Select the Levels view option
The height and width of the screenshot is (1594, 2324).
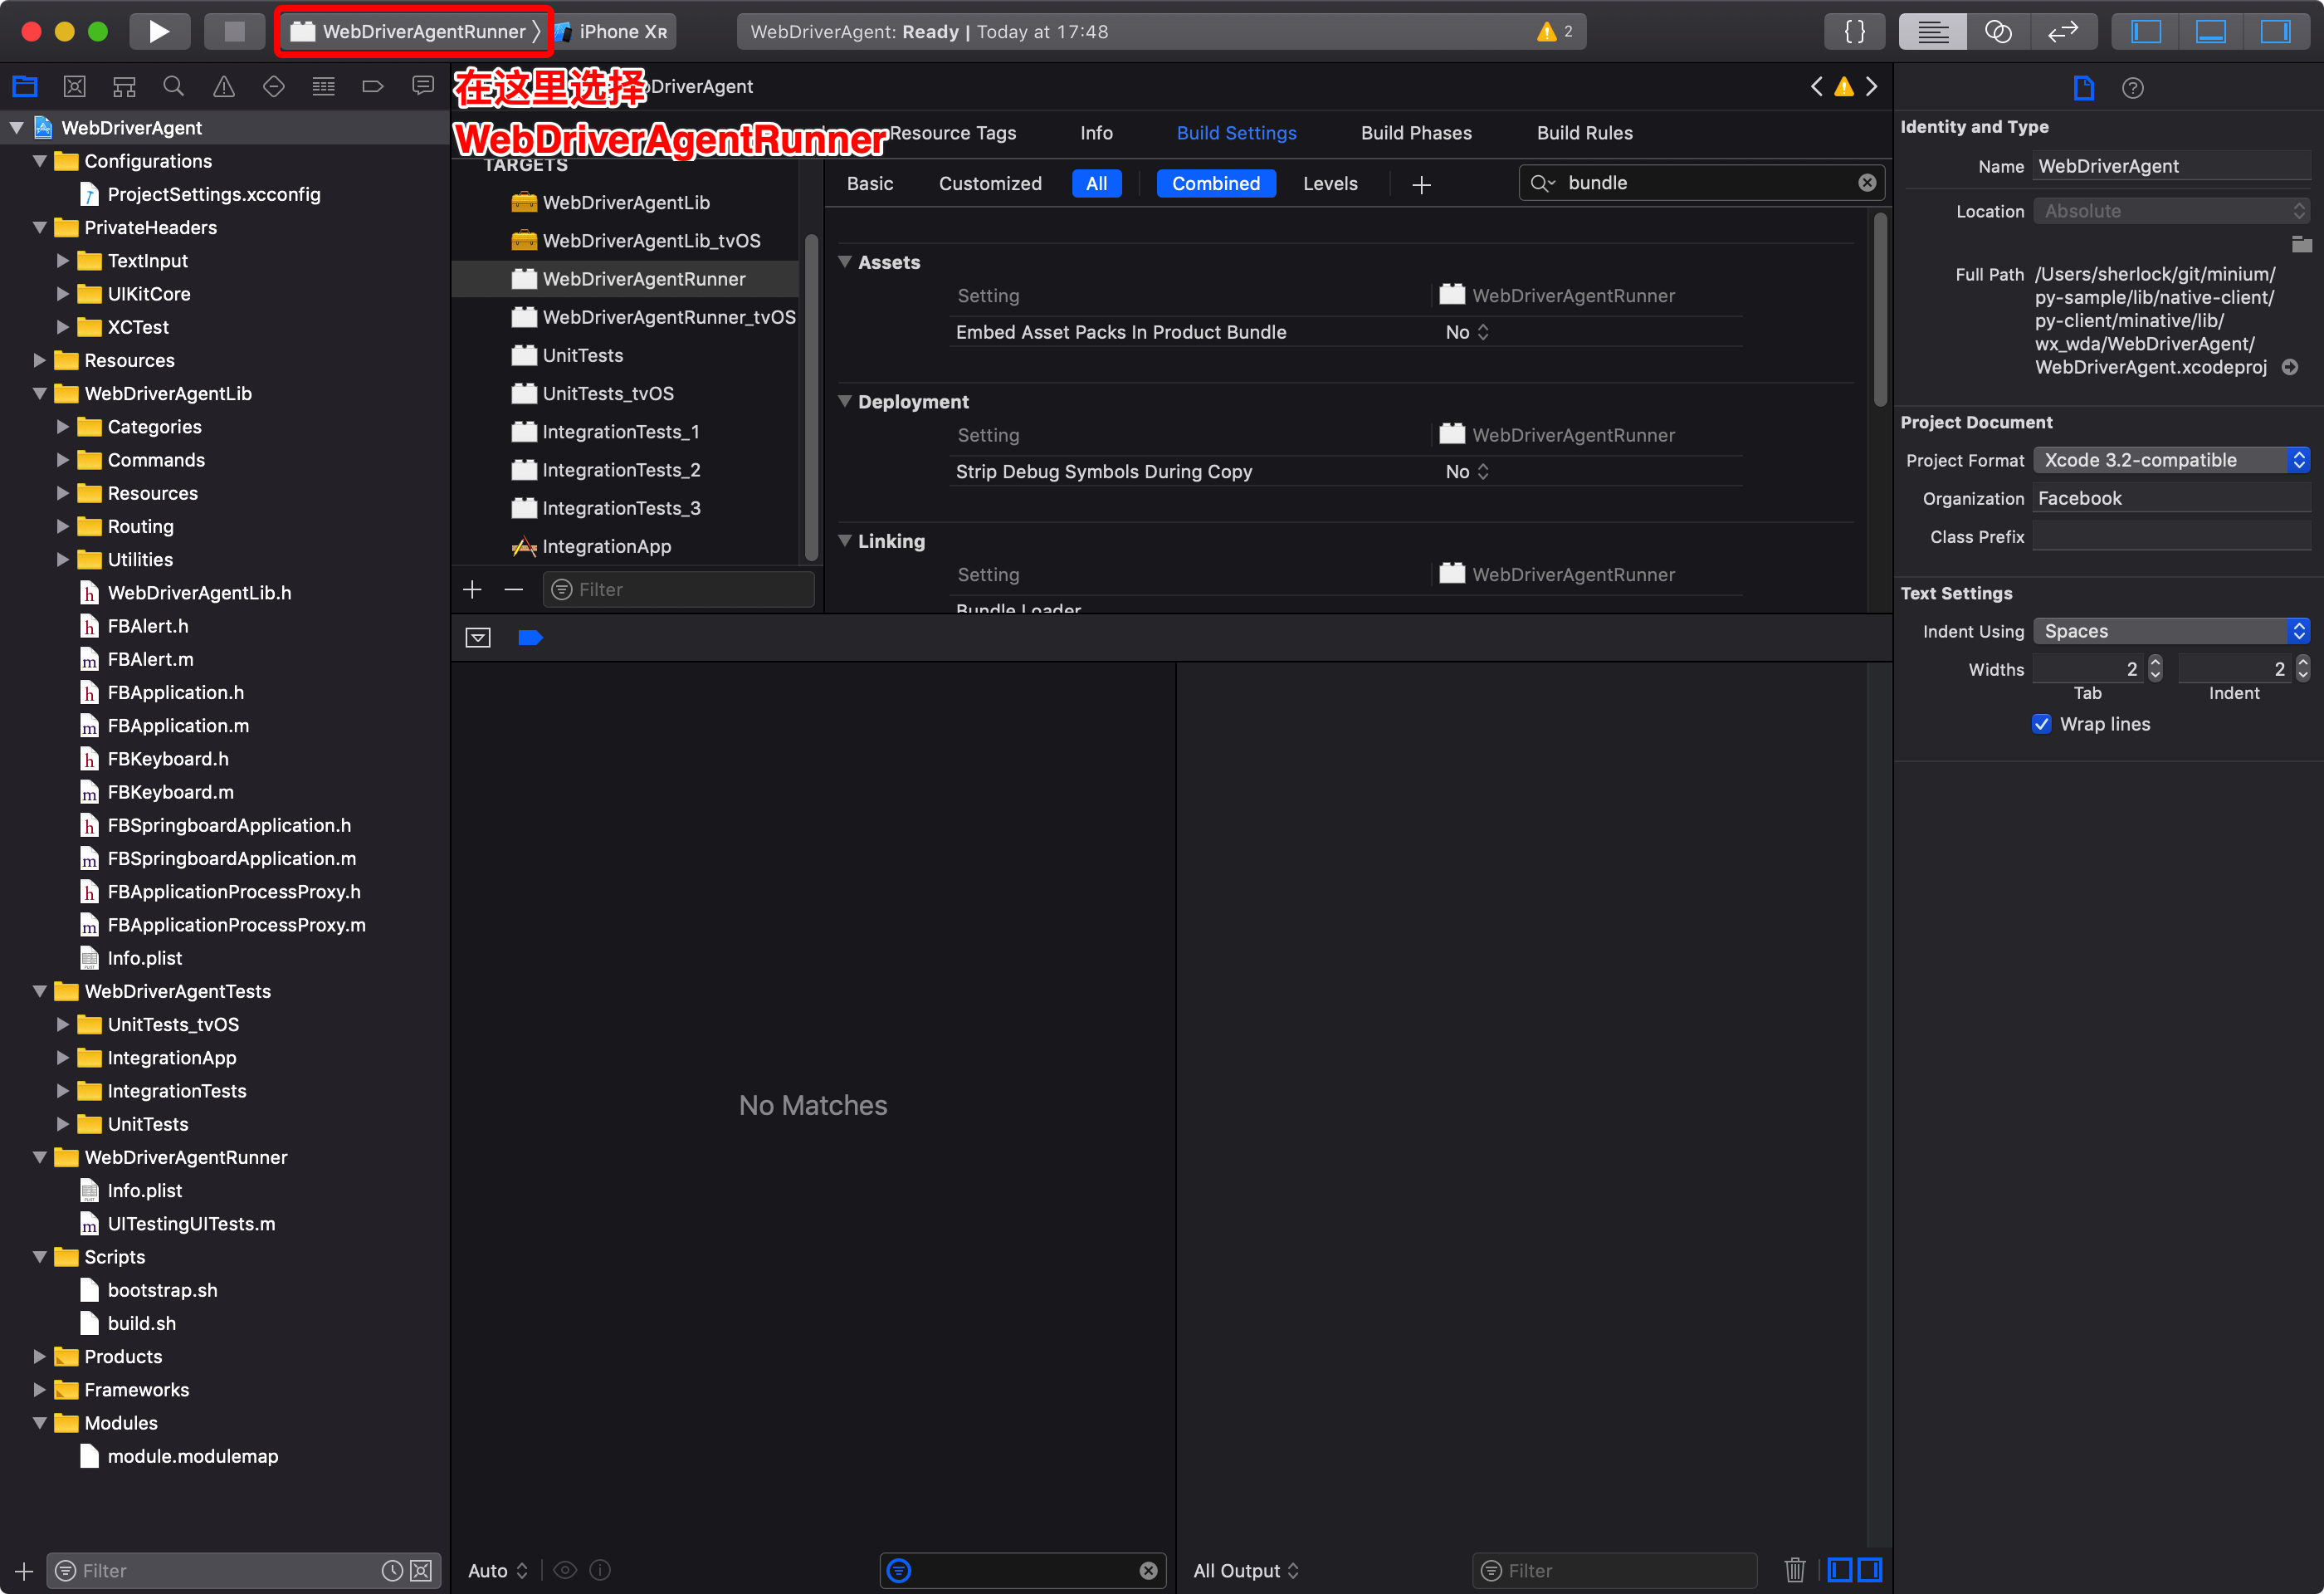(1330, 184)
